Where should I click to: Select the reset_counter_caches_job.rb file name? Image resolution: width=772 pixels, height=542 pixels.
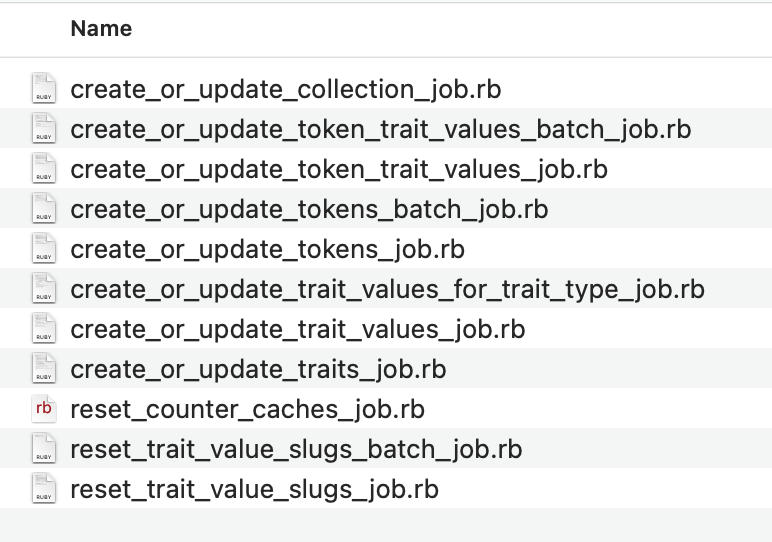coord(247,409)
